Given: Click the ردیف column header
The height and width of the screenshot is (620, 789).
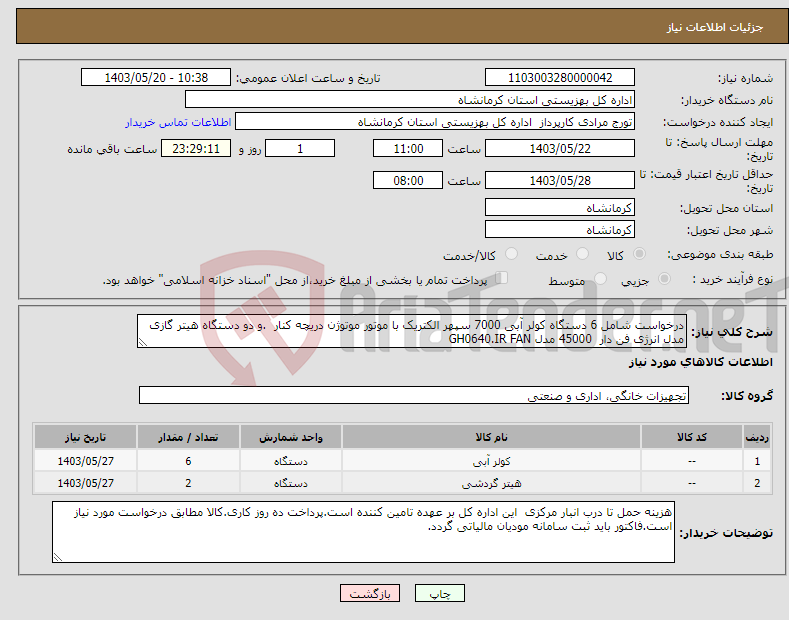Looking at the screenshot, I should (x=757, y=437).
